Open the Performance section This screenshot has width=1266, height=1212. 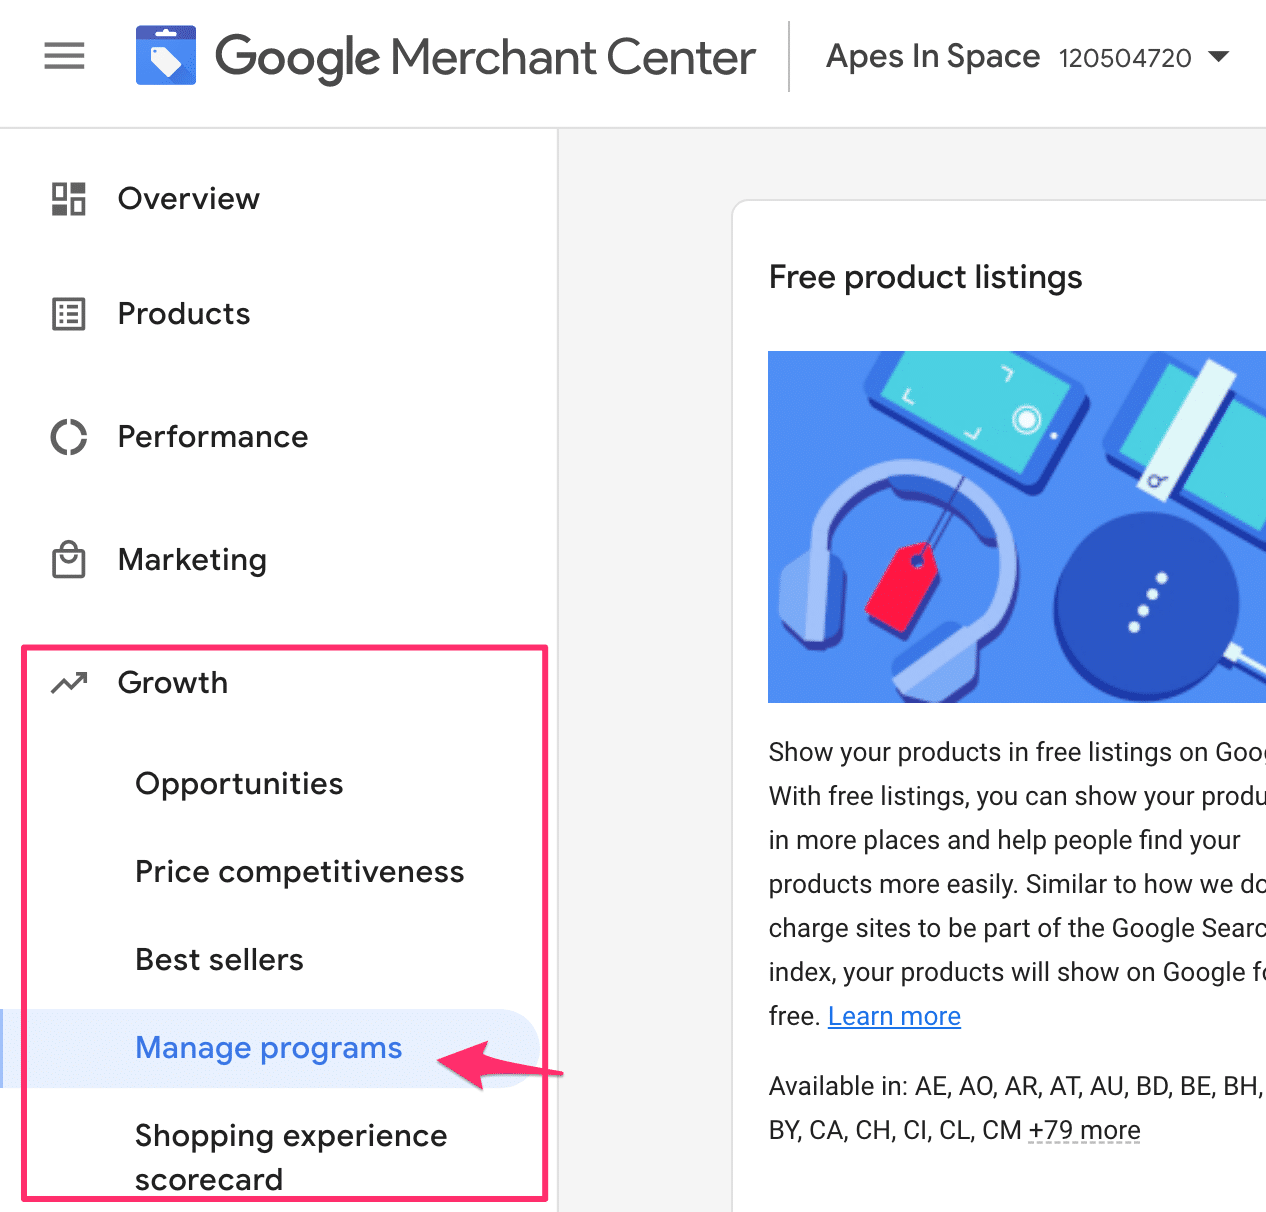[x=213, y=437]
